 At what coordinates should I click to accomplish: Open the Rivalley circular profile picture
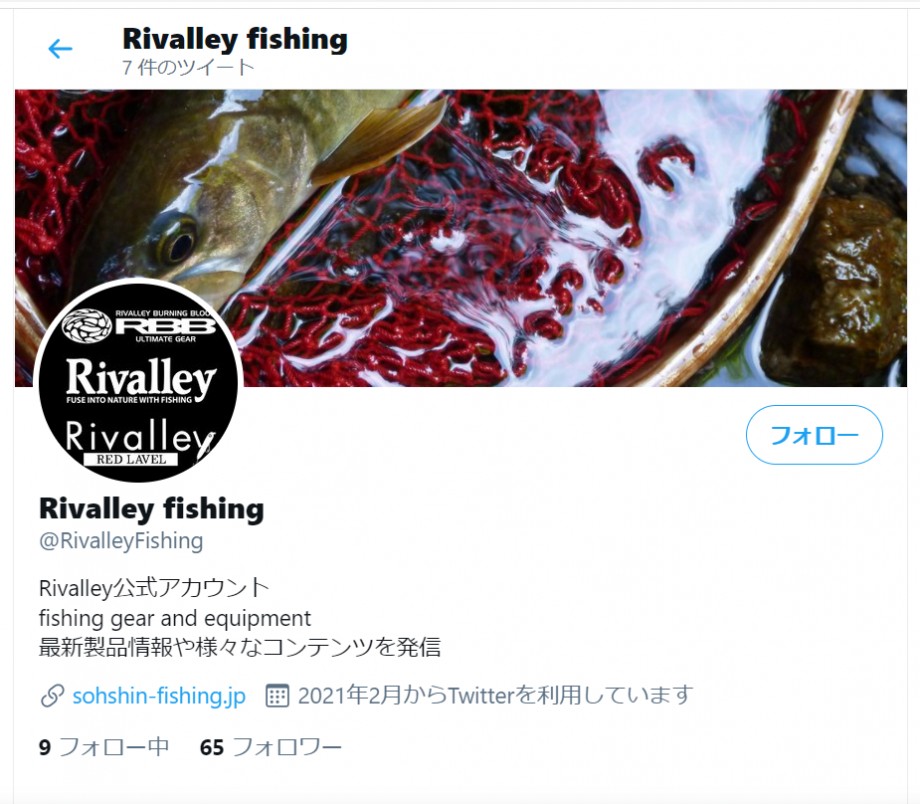tap(138, 380)
